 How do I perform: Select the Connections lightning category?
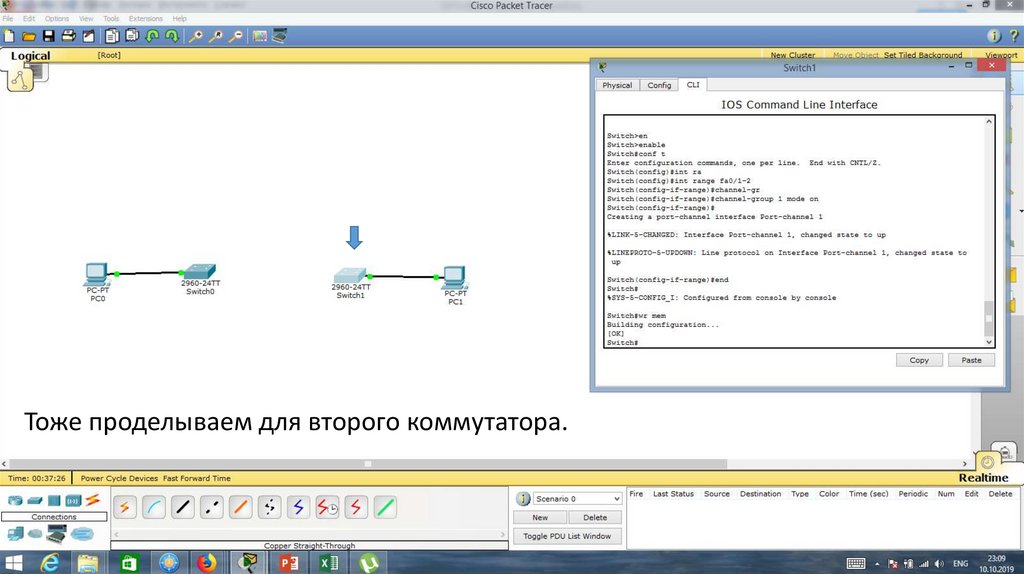[93, 500]
